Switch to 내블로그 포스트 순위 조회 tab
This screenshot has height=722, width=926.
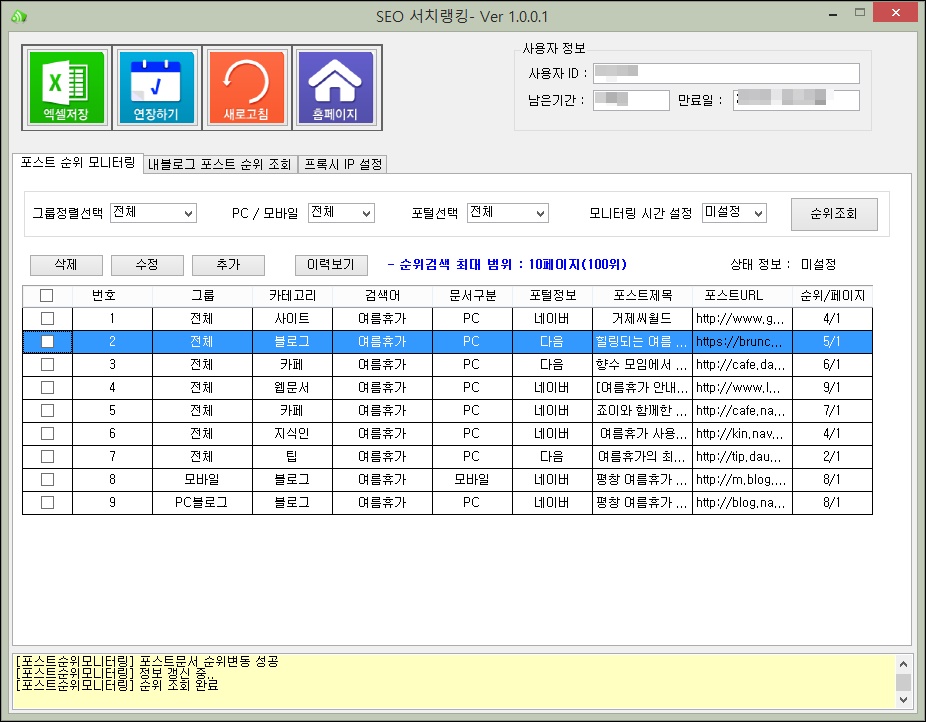point(220,165)
